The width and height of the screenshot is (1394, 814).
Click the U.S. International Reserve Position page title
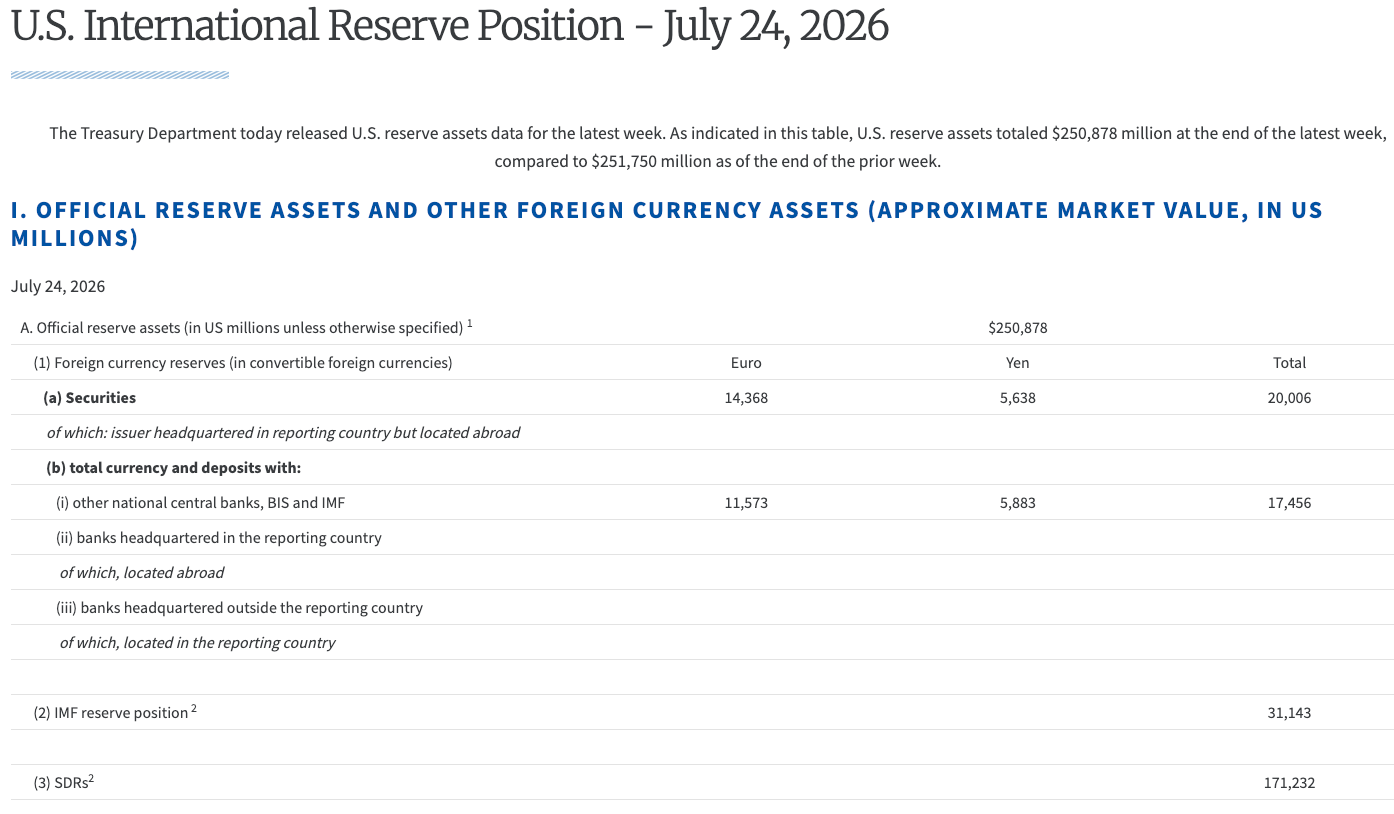449,26
